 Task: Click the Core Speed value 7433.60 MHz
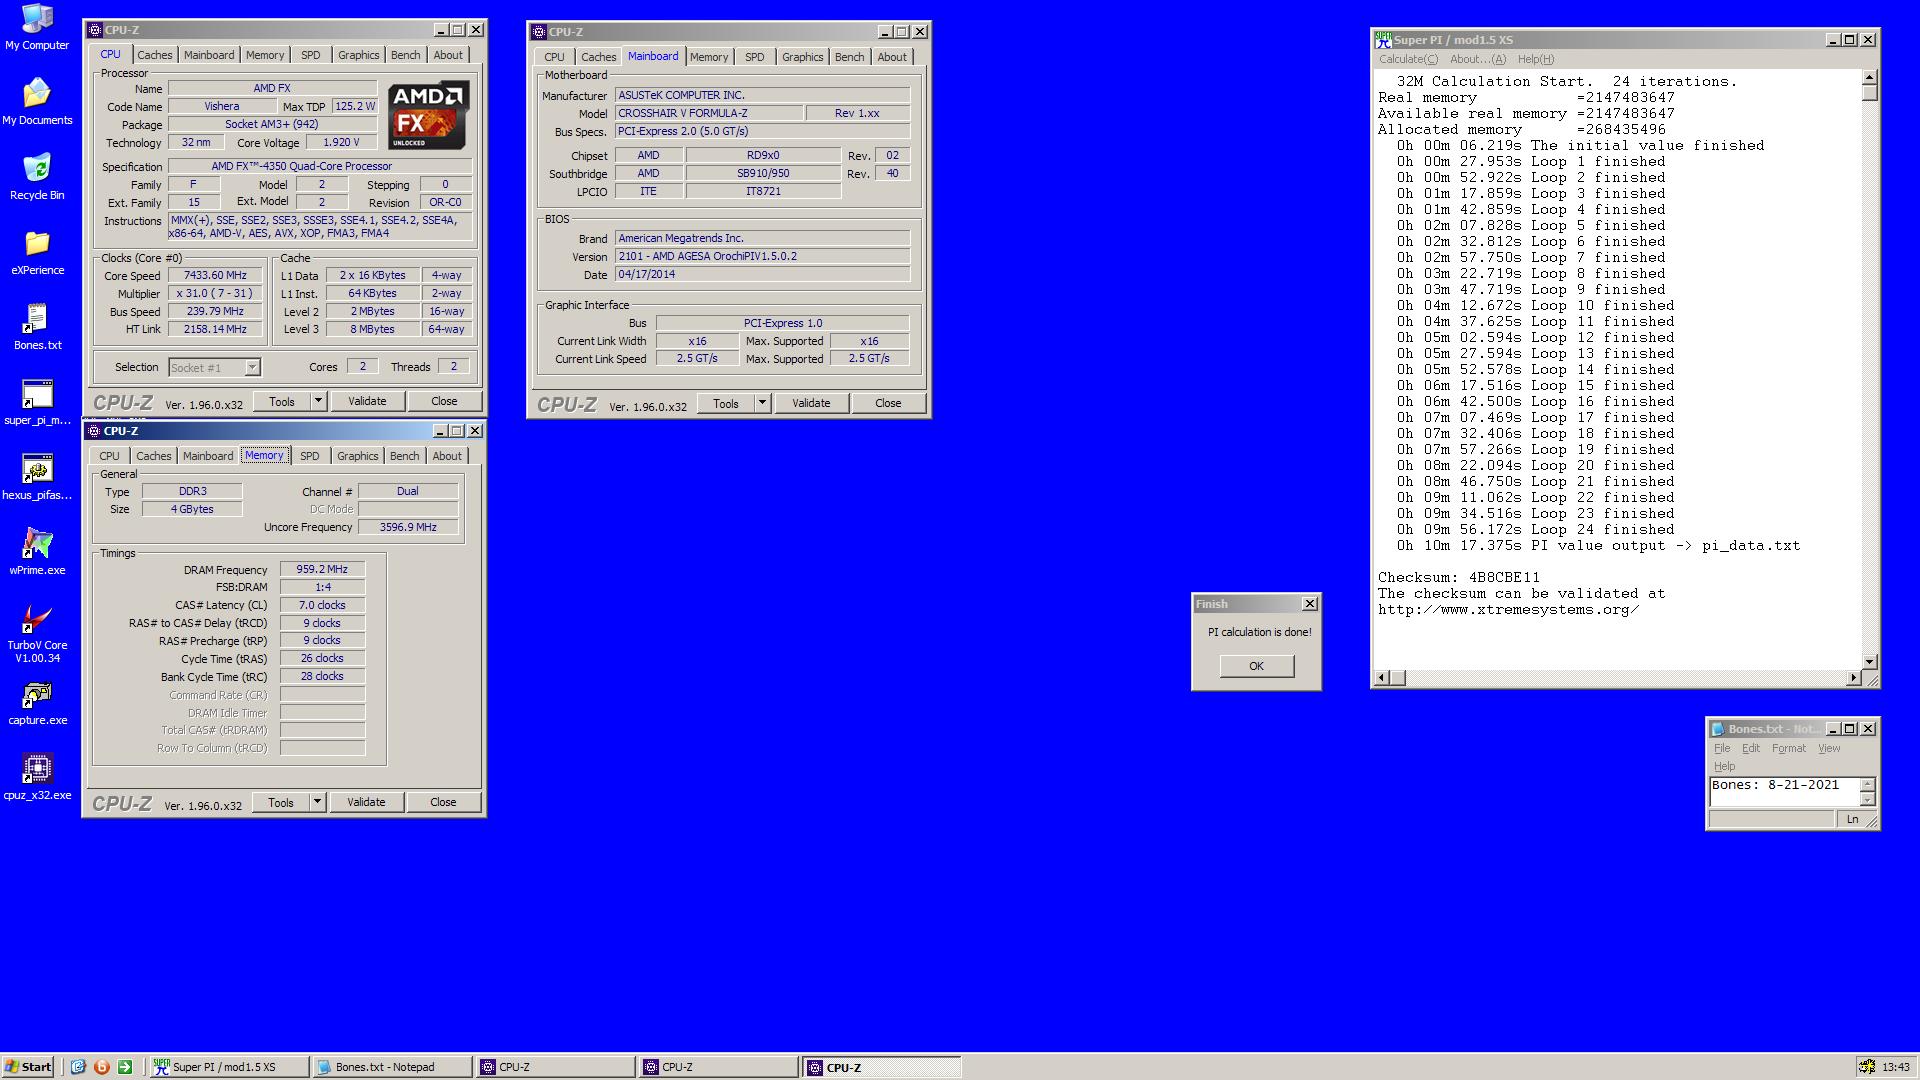point(215,276)
